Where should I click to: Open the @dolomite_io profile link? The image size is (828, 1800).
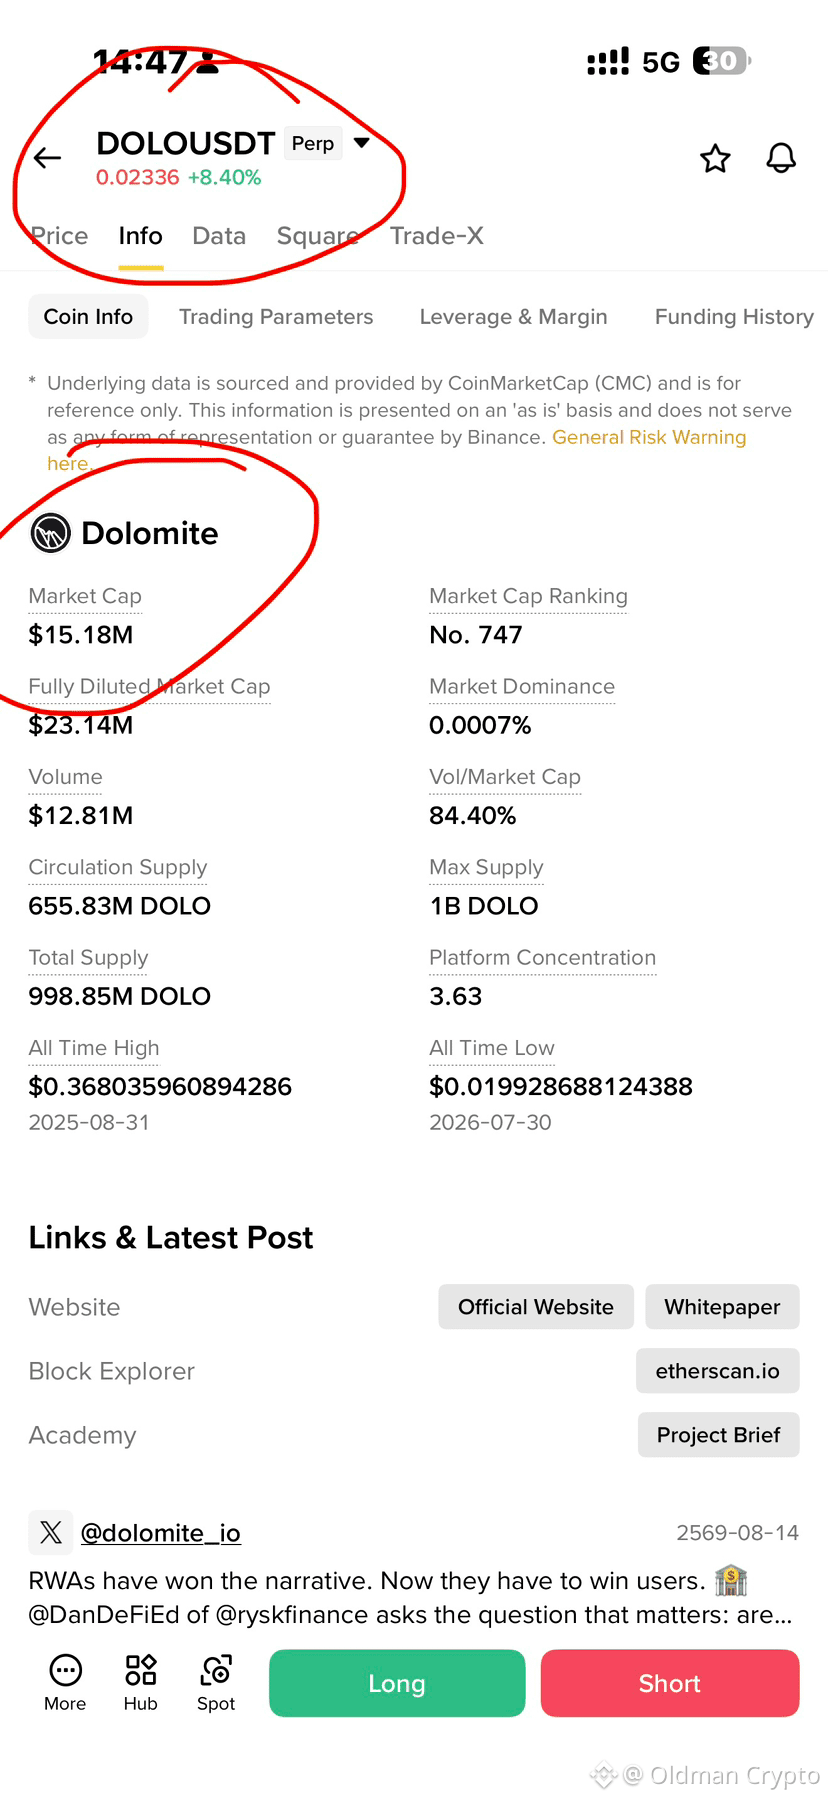click(160, 1533)
